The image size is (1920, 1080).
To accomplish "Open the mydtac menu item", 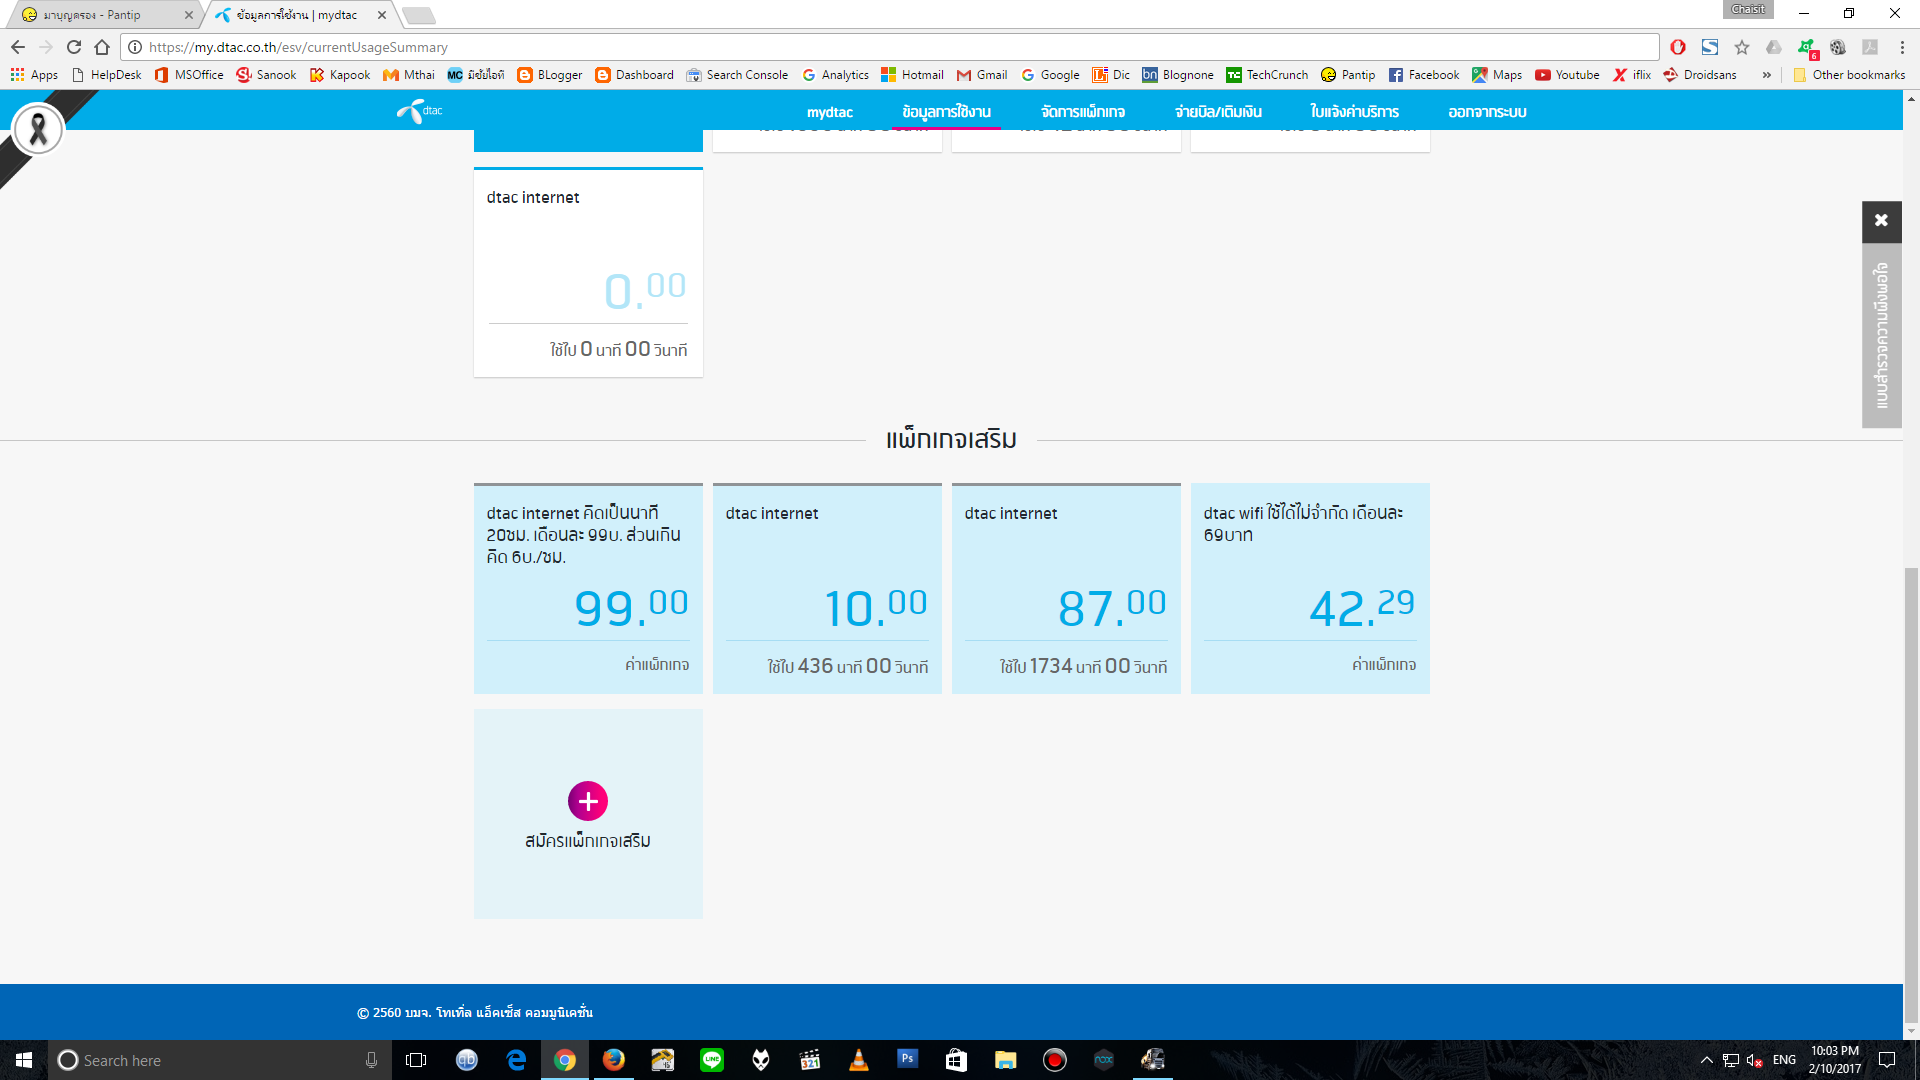I will pos(829,112).
